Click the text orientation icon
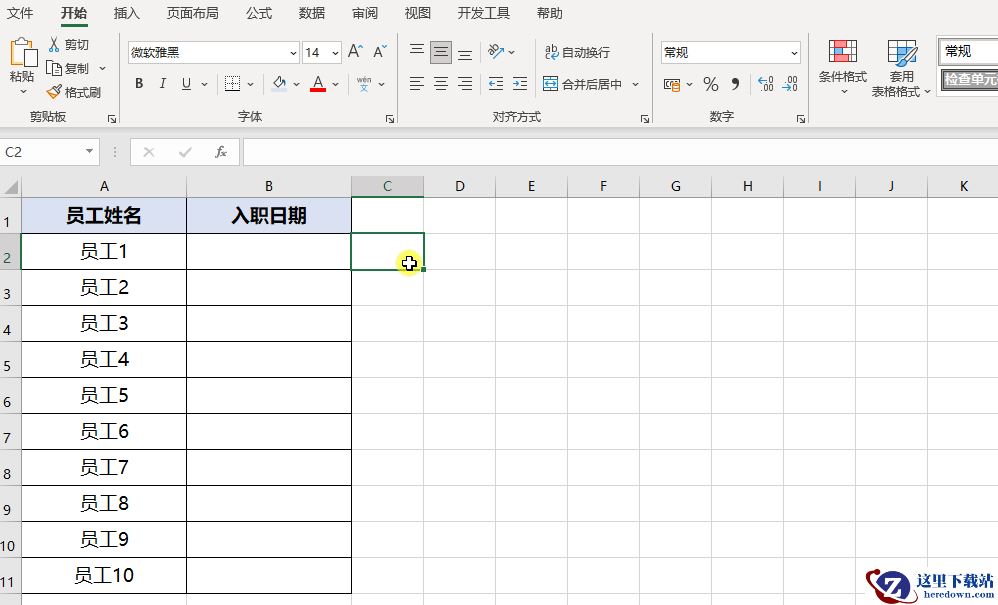The width and height of the screenshot is (998, 605). [x=496, y=51]
